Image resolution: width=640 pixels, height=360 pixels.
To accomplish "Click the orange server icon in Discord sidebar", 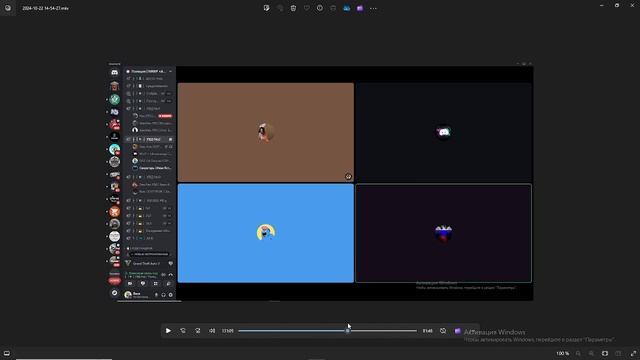I will tap(115, 211).
